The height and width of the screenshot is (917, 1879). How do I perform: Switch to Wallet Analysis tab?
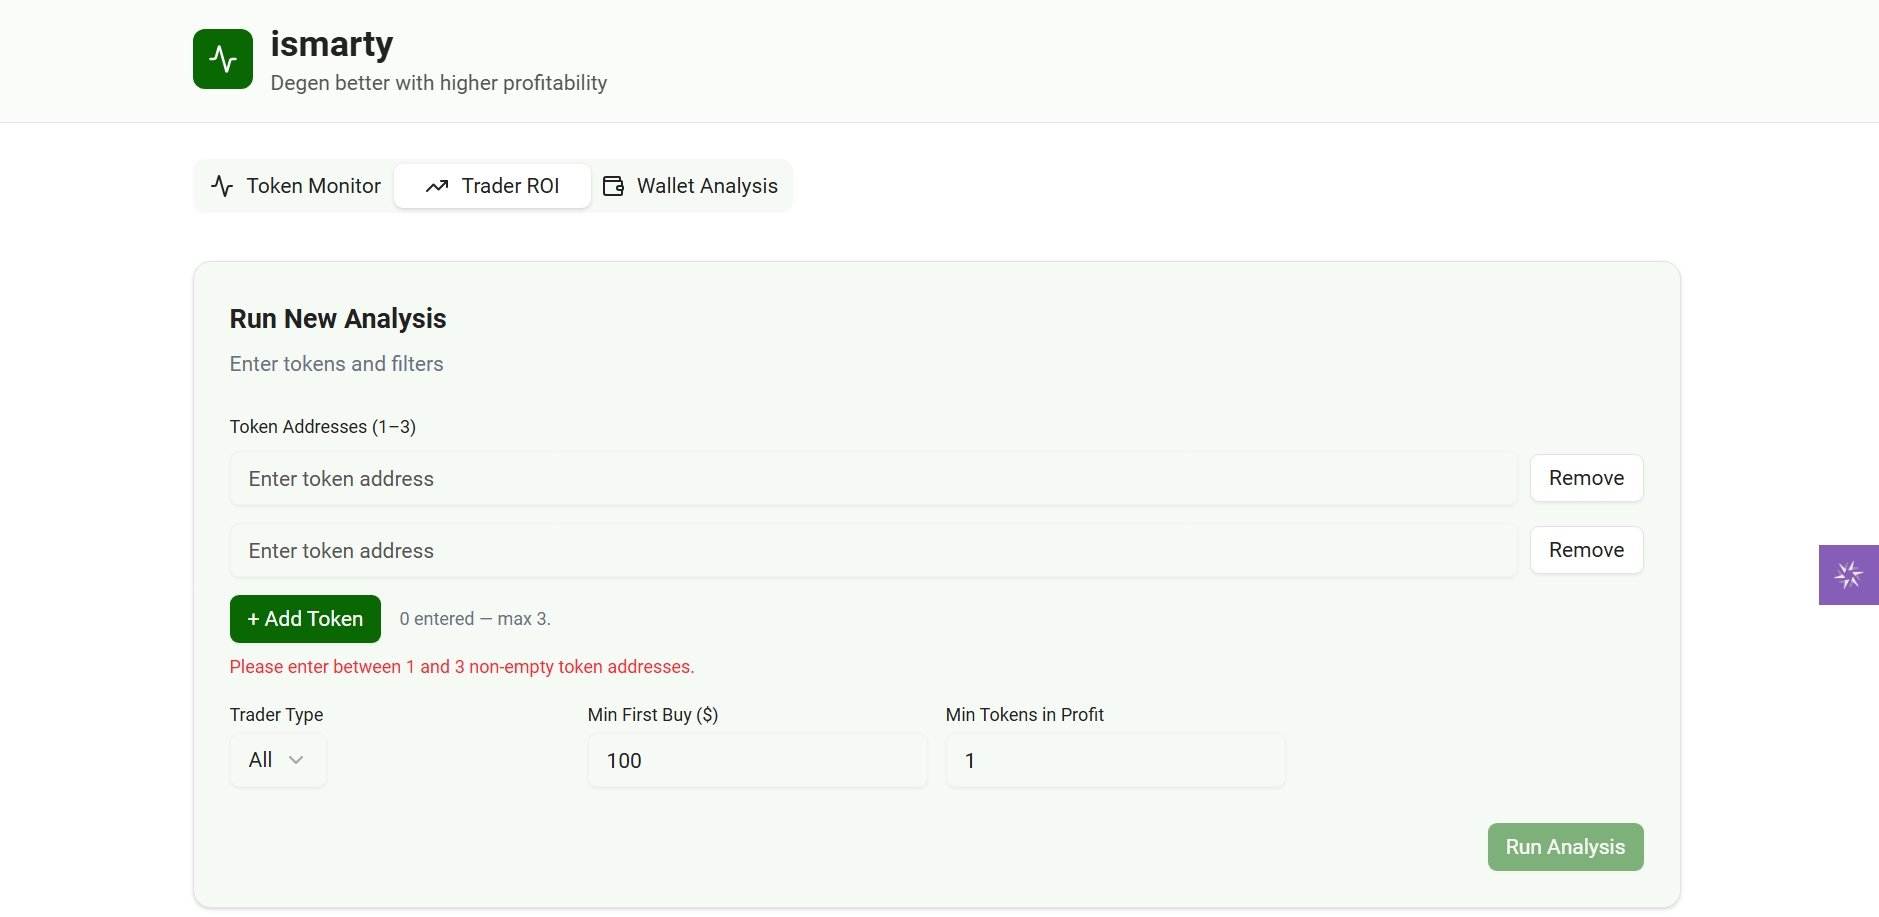coord(690,186)
